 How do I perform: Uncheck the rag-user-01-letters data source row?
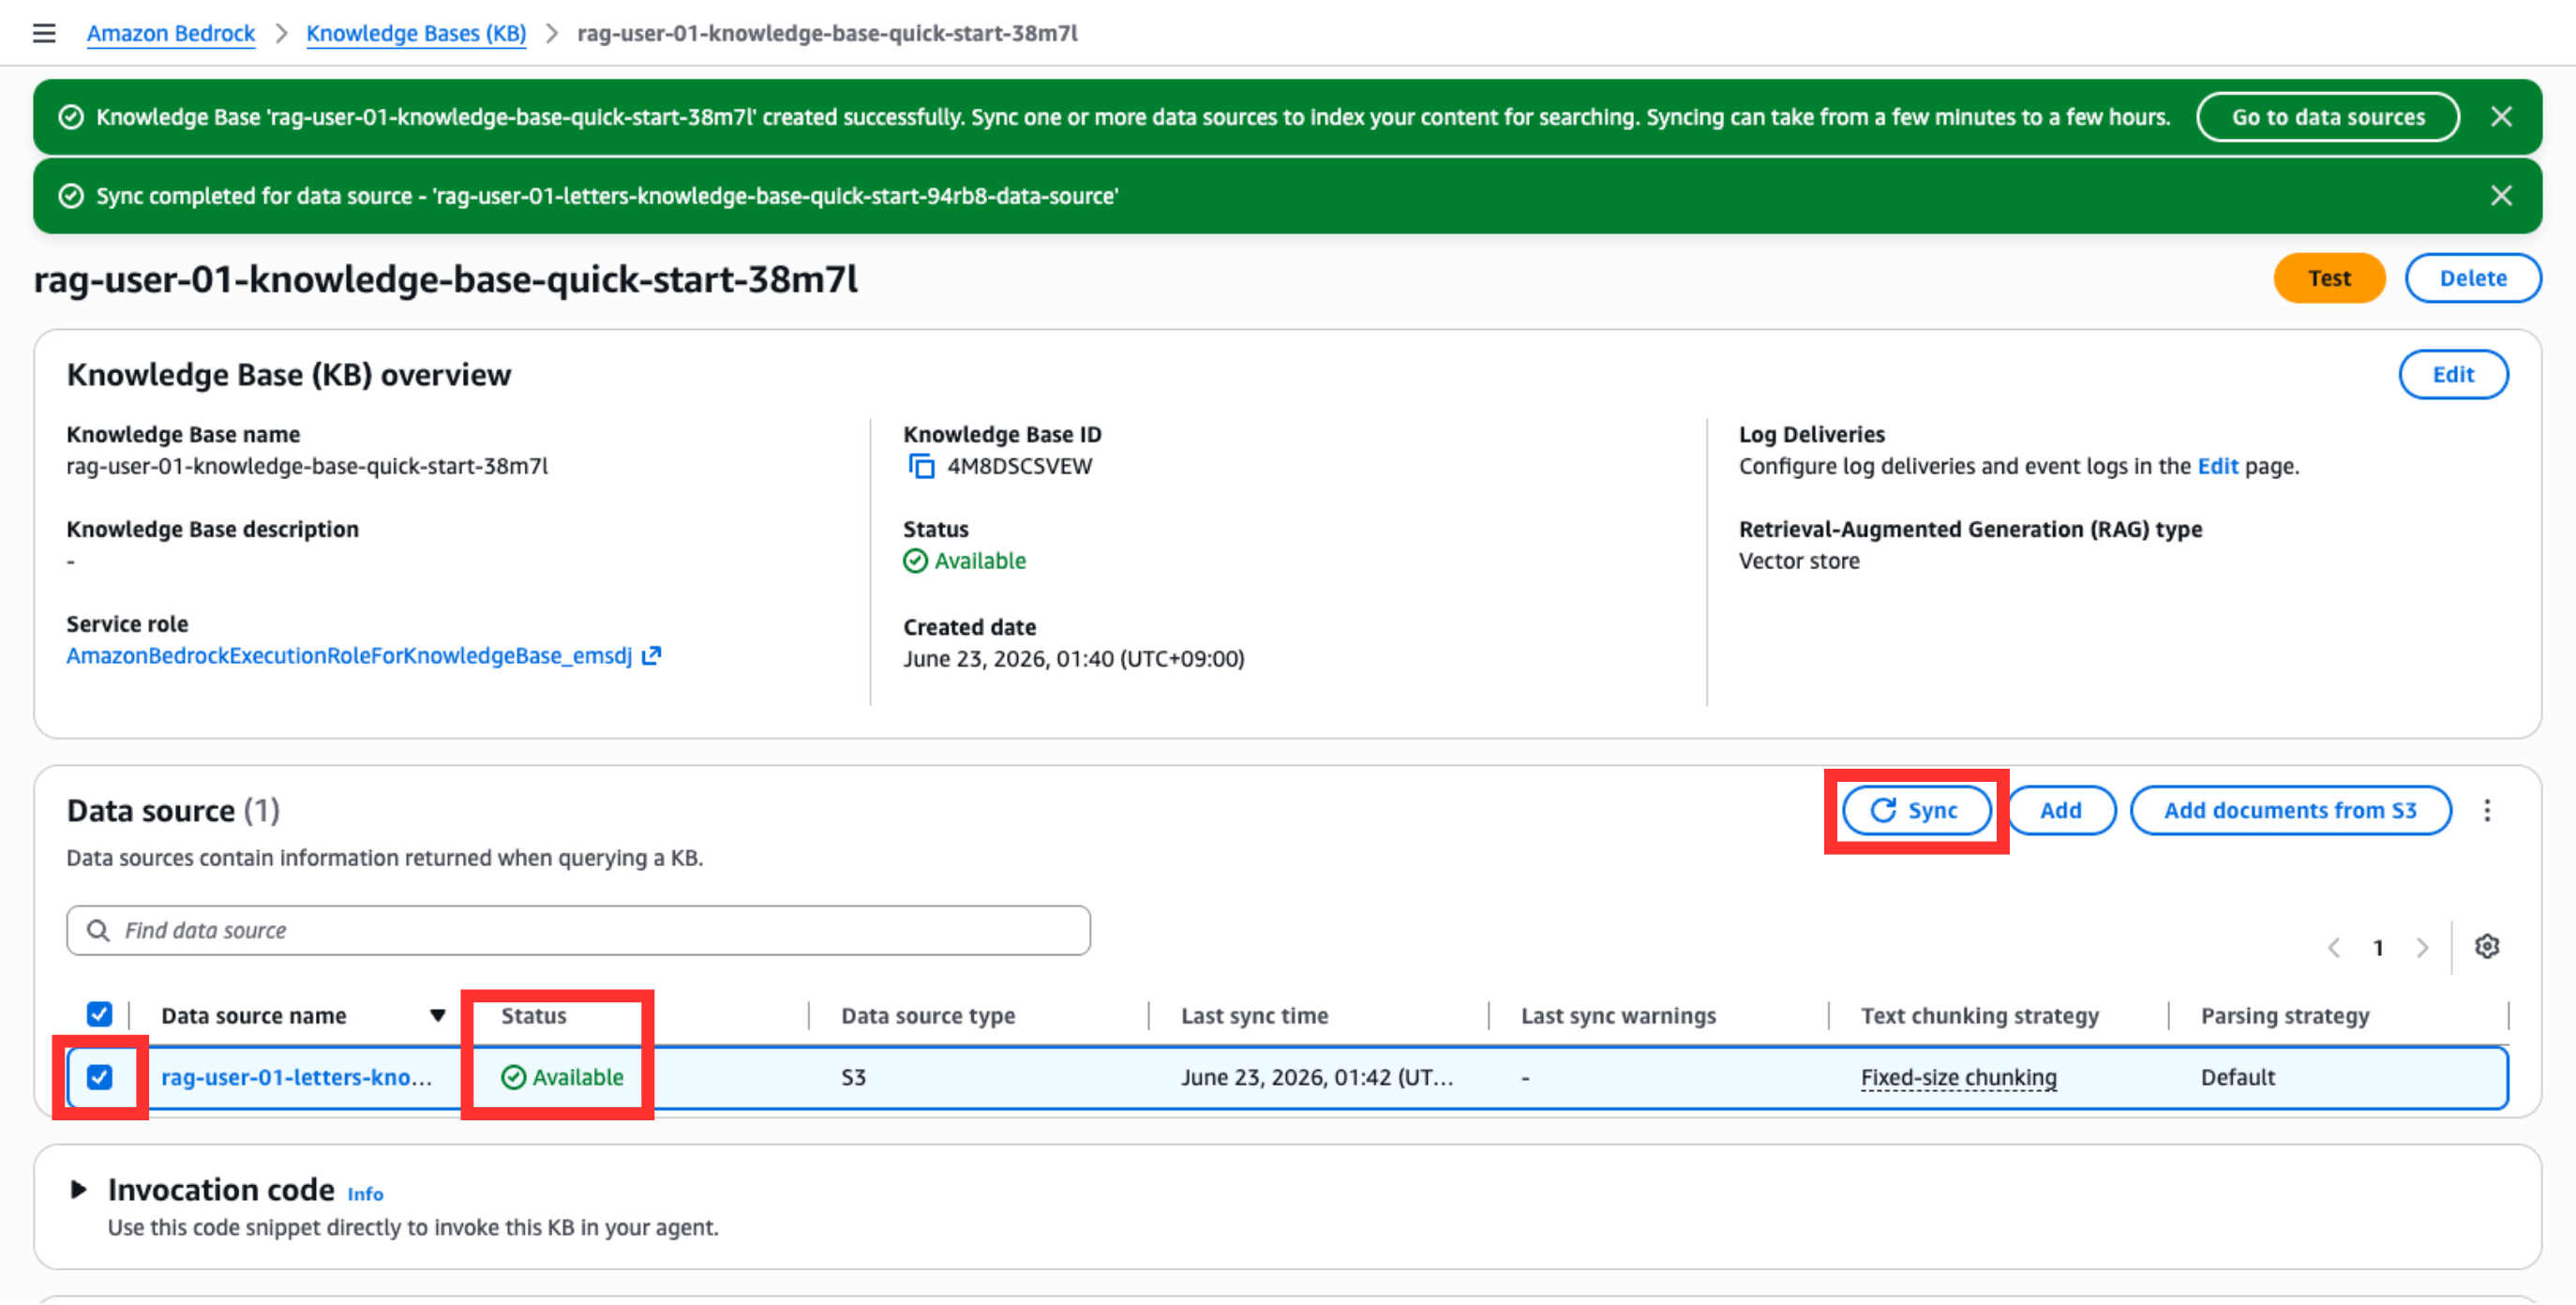click(99, 1076)
